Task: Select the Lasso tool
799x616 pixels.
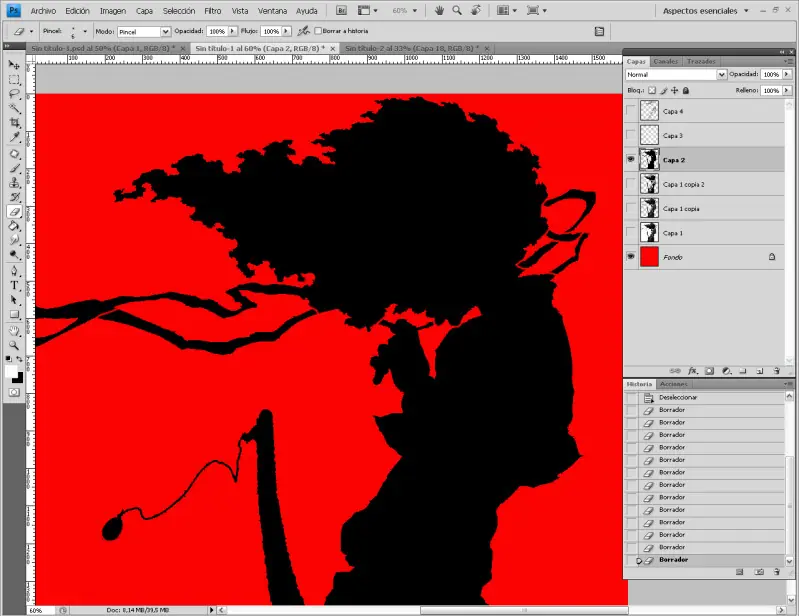Action: click(14, 94)
